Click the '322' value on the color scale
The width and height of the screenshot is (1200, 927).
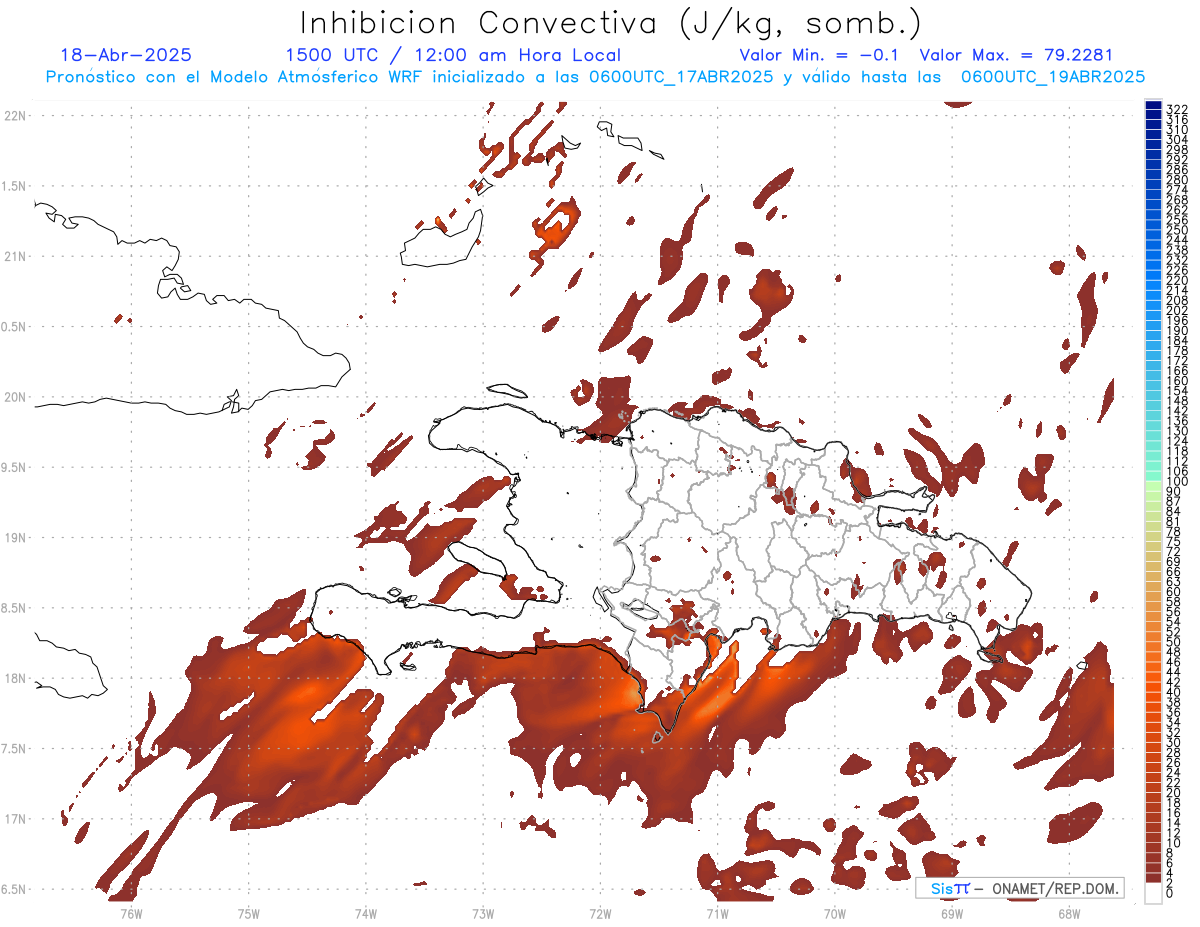1177,109
